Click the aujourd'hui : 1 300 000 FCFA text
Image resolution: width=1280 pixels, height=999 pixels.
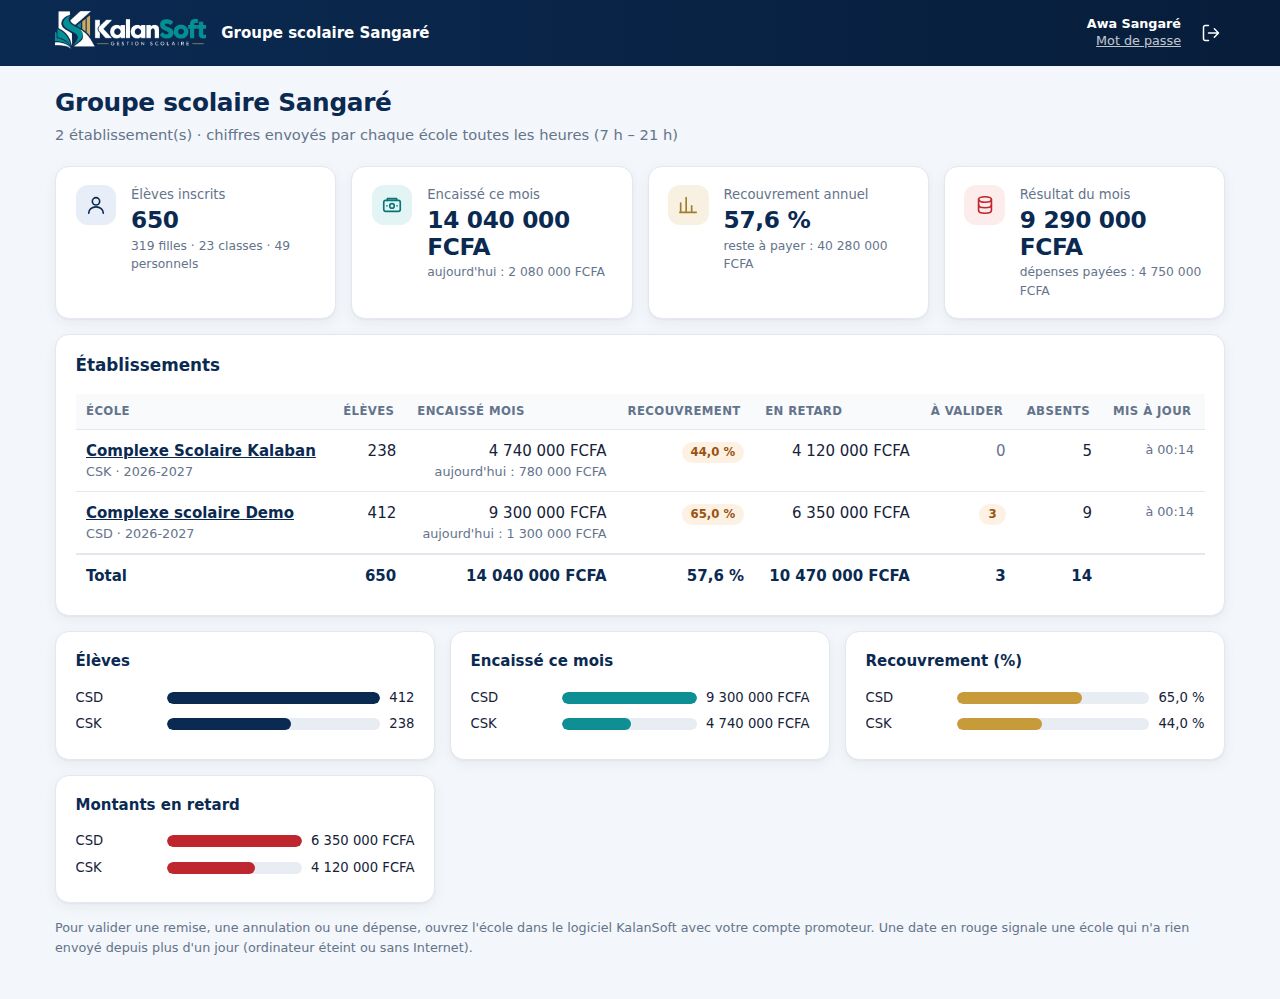pyautogui.click(x=514, y=534)
